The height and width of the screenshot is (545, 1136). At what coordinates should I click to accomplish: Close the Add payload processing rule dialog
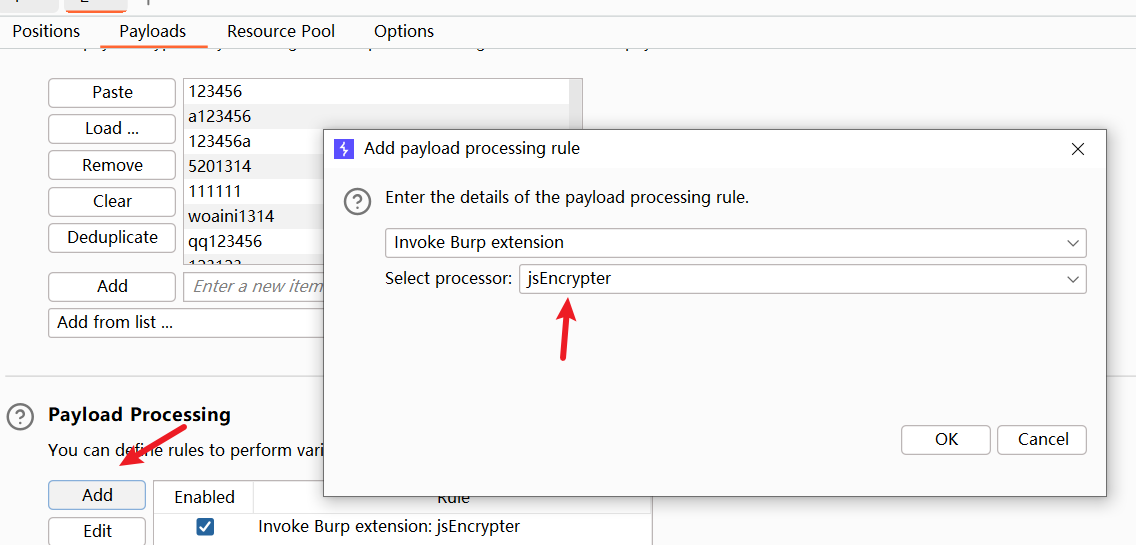tap(1078, 149)
